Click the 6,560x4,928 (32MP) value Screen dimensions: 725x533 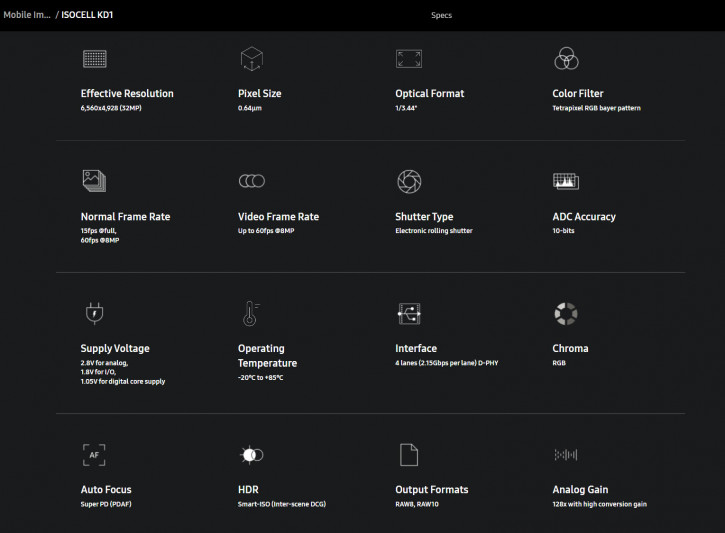(111, 108)
